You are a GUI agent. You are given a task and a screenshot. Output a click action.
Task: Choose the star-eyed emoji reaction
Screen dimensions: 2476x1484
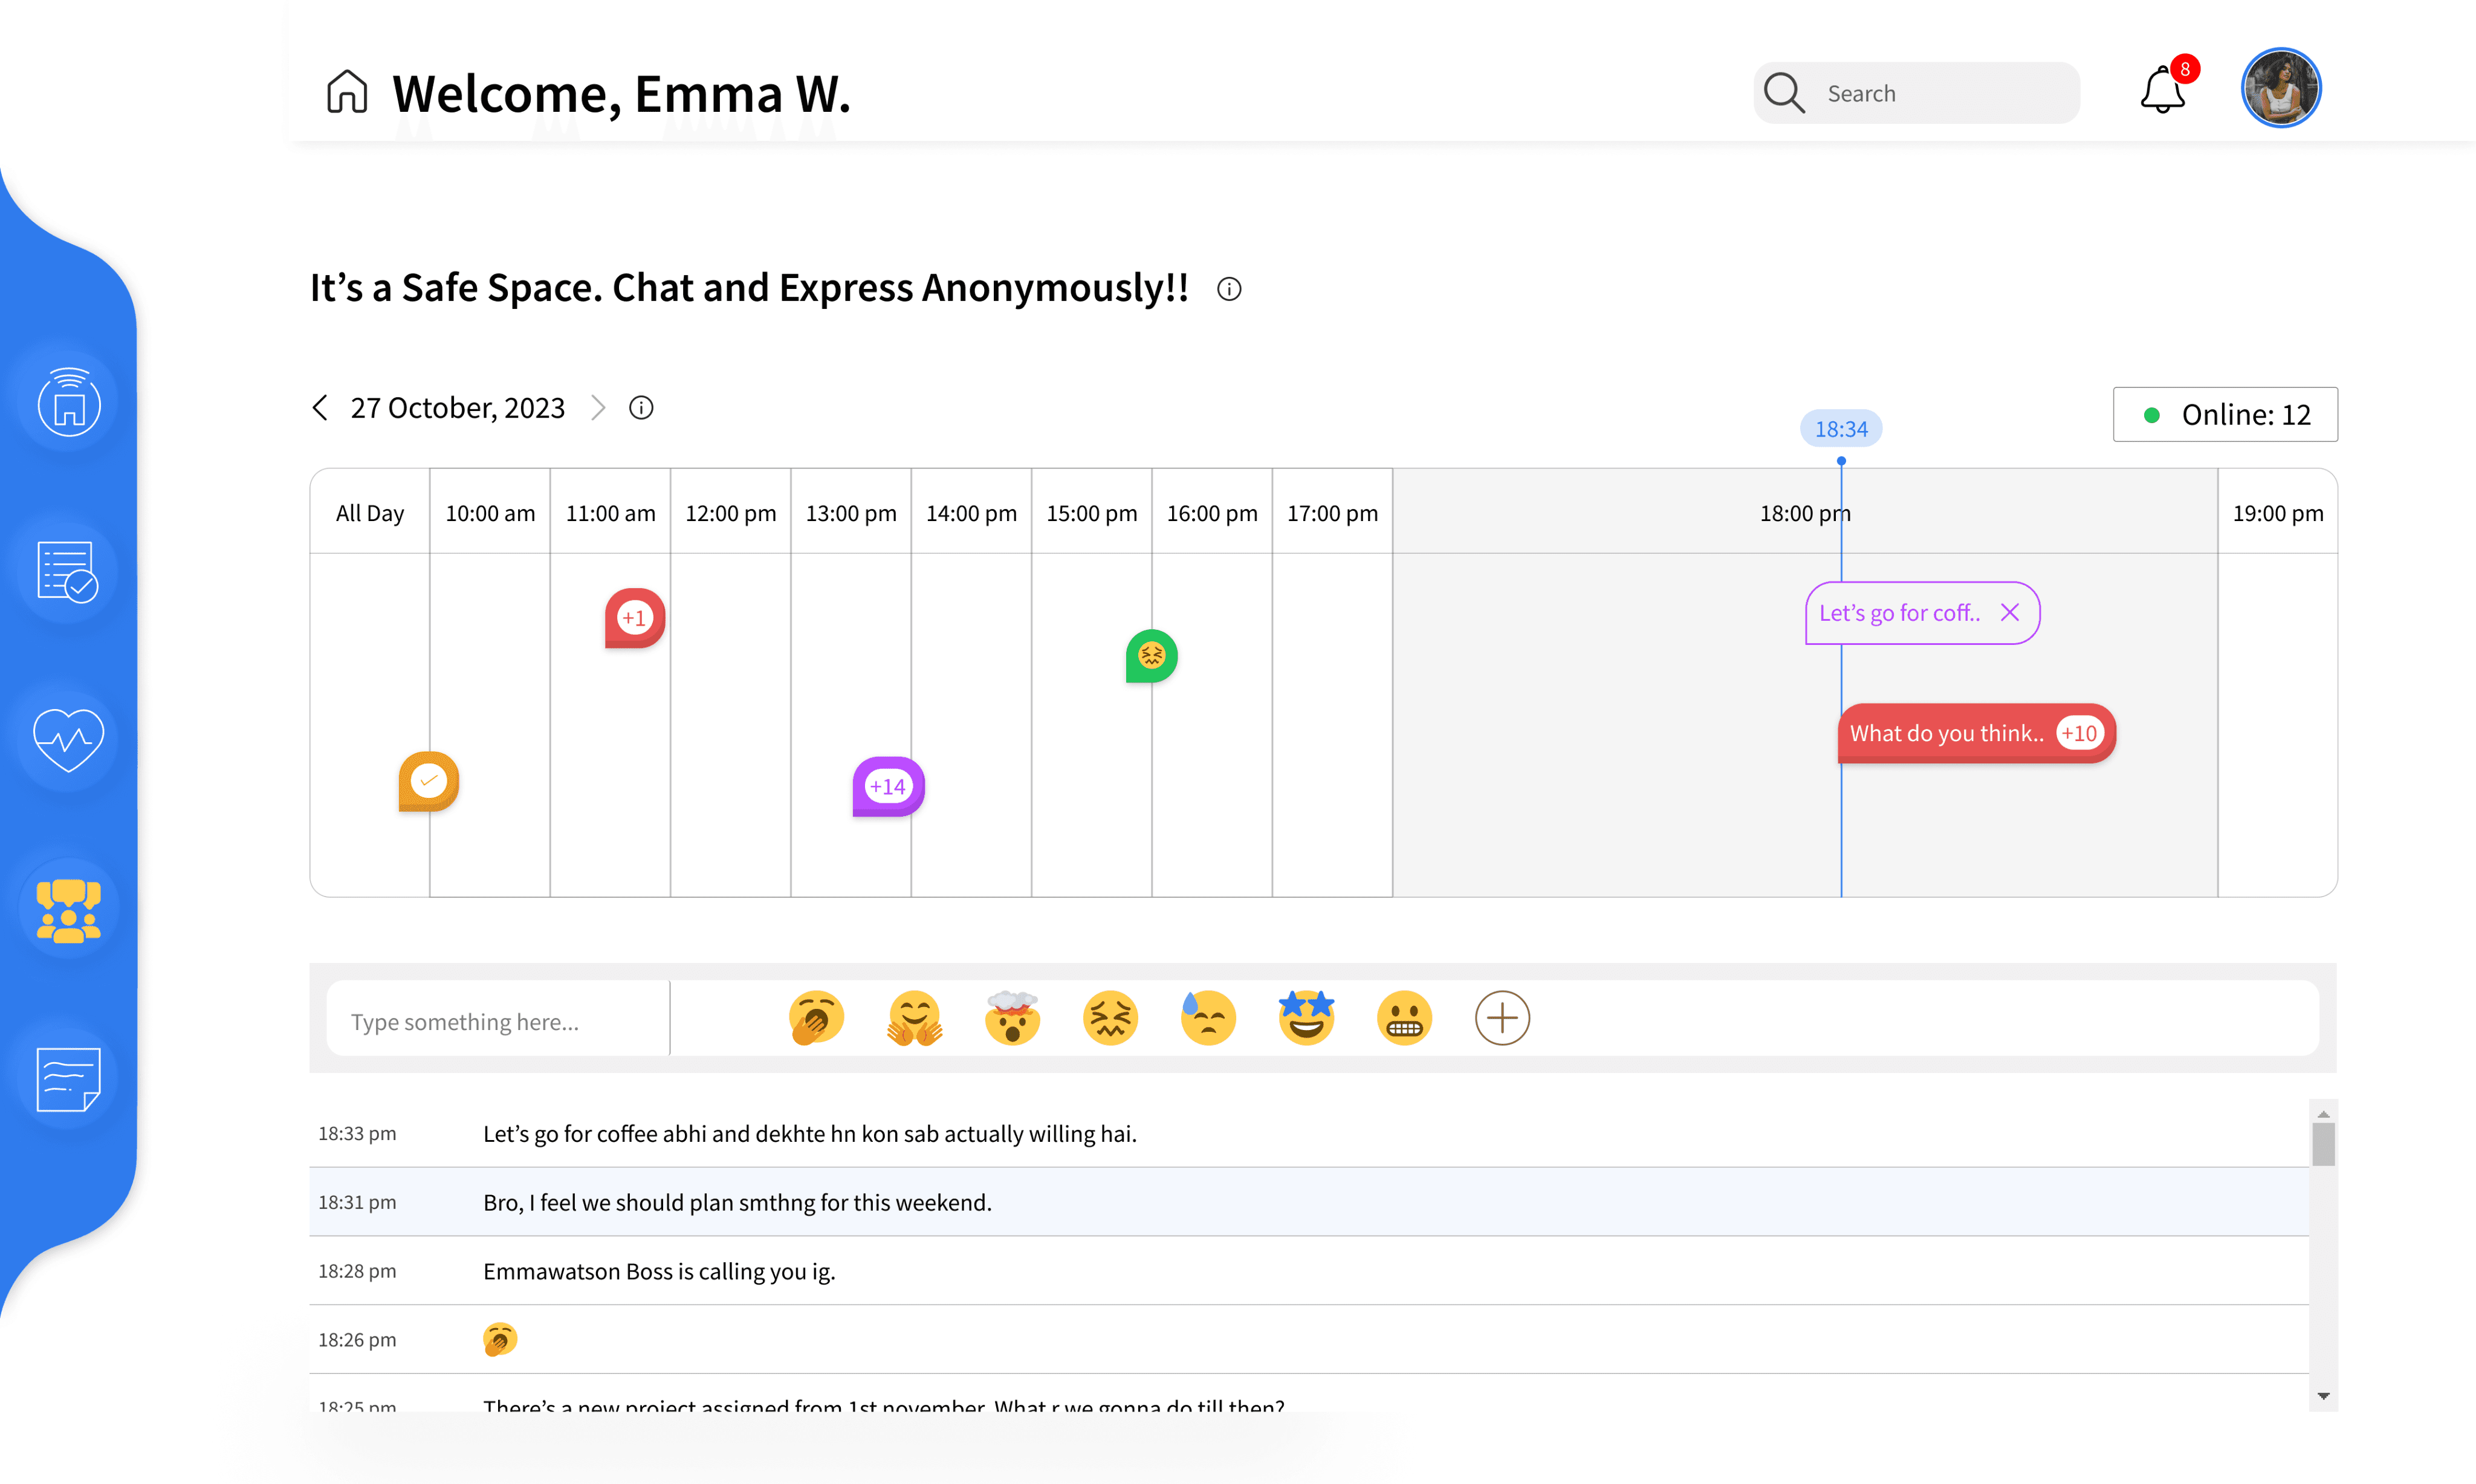[1306, 1018]
